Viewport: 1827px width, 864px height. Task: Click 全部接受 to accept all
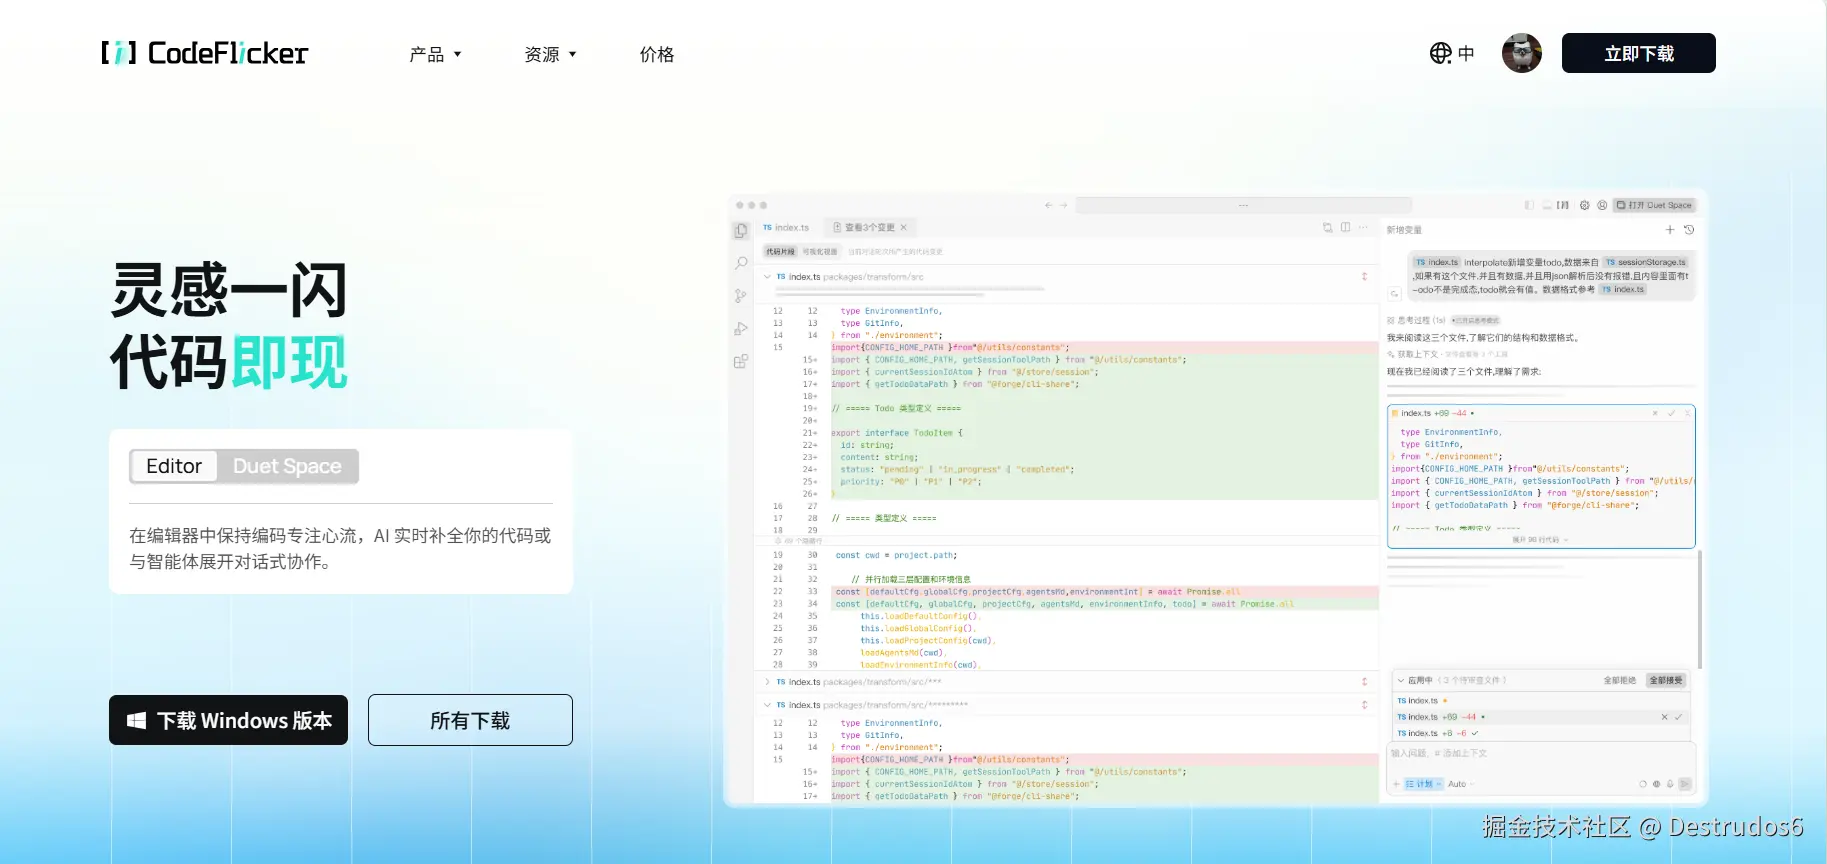[x=1666, y=680]
